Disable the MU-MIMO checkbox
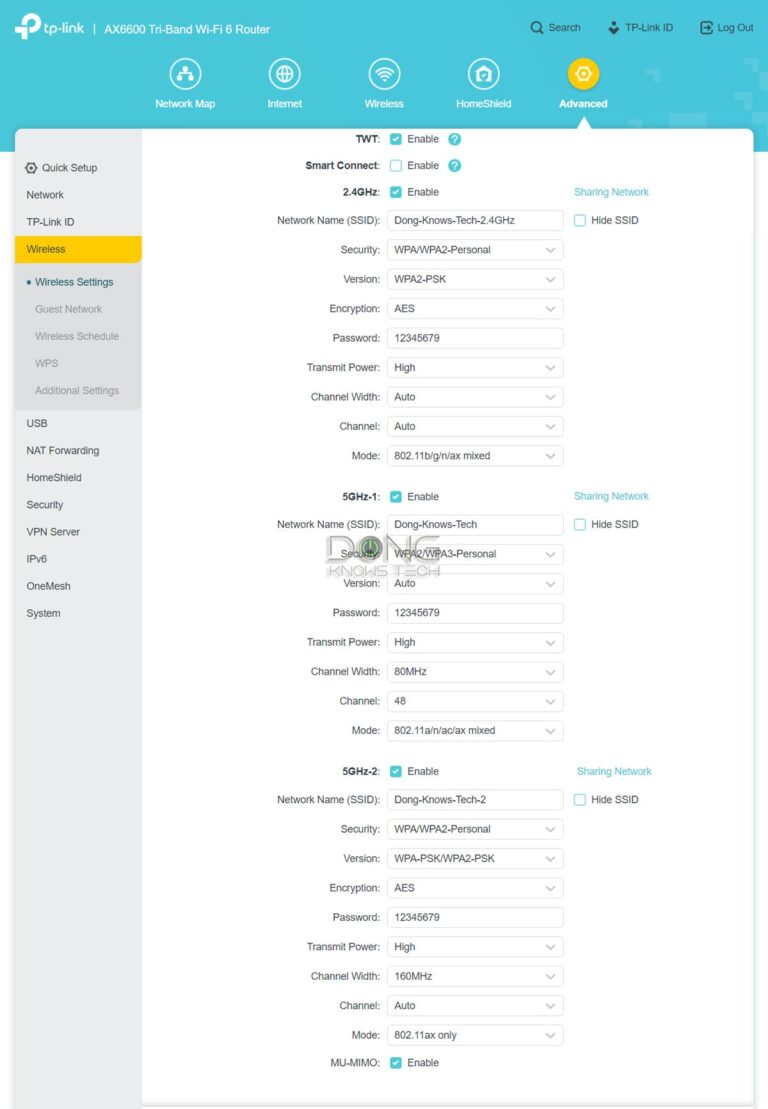768x1109 pixels. pos(396,1063)
